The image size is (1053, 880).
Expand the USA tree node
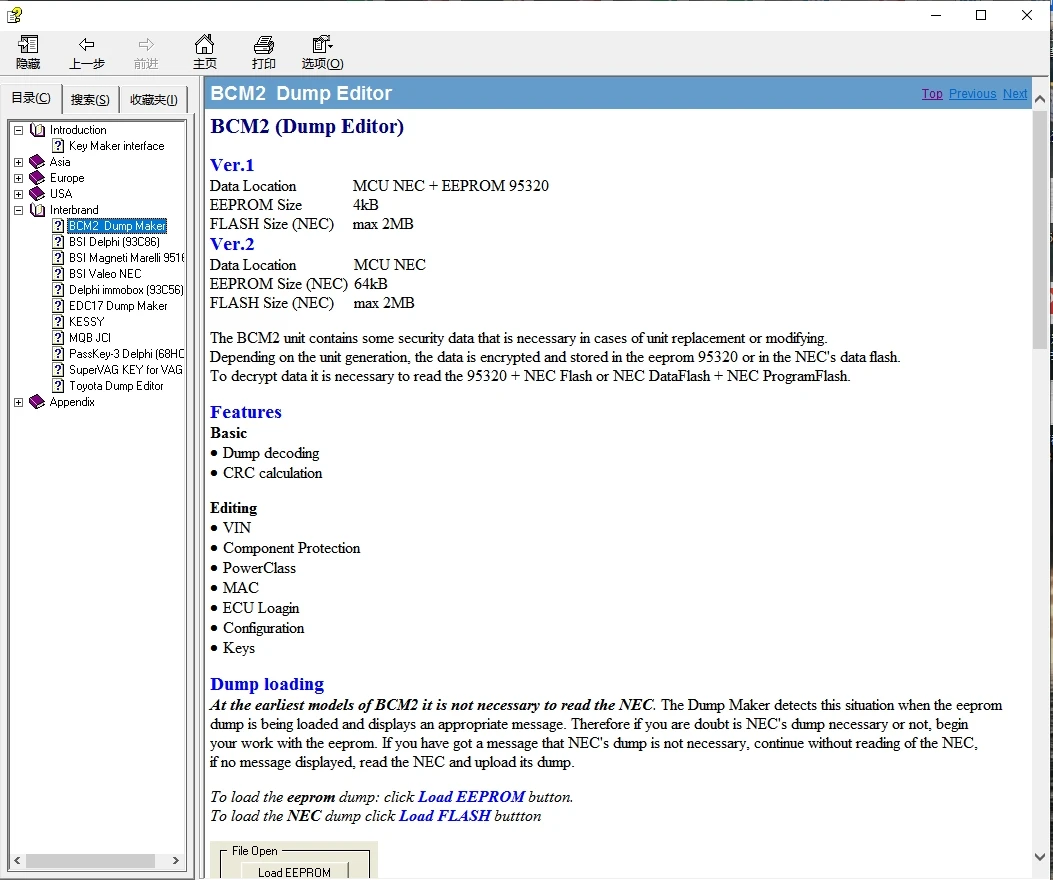click(19, 194)
